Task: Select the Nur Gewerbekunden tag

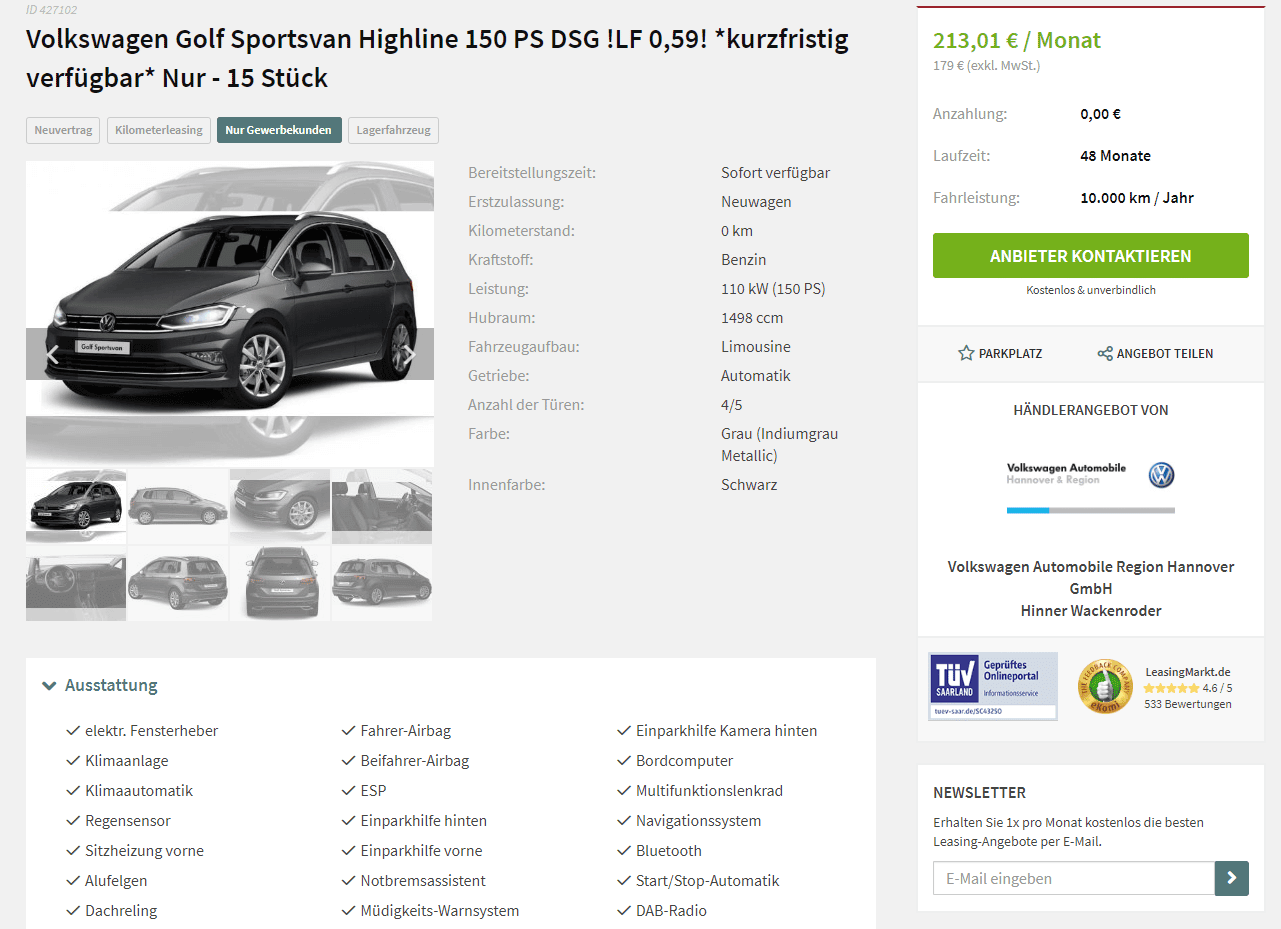Action: [x=279, y=130]
